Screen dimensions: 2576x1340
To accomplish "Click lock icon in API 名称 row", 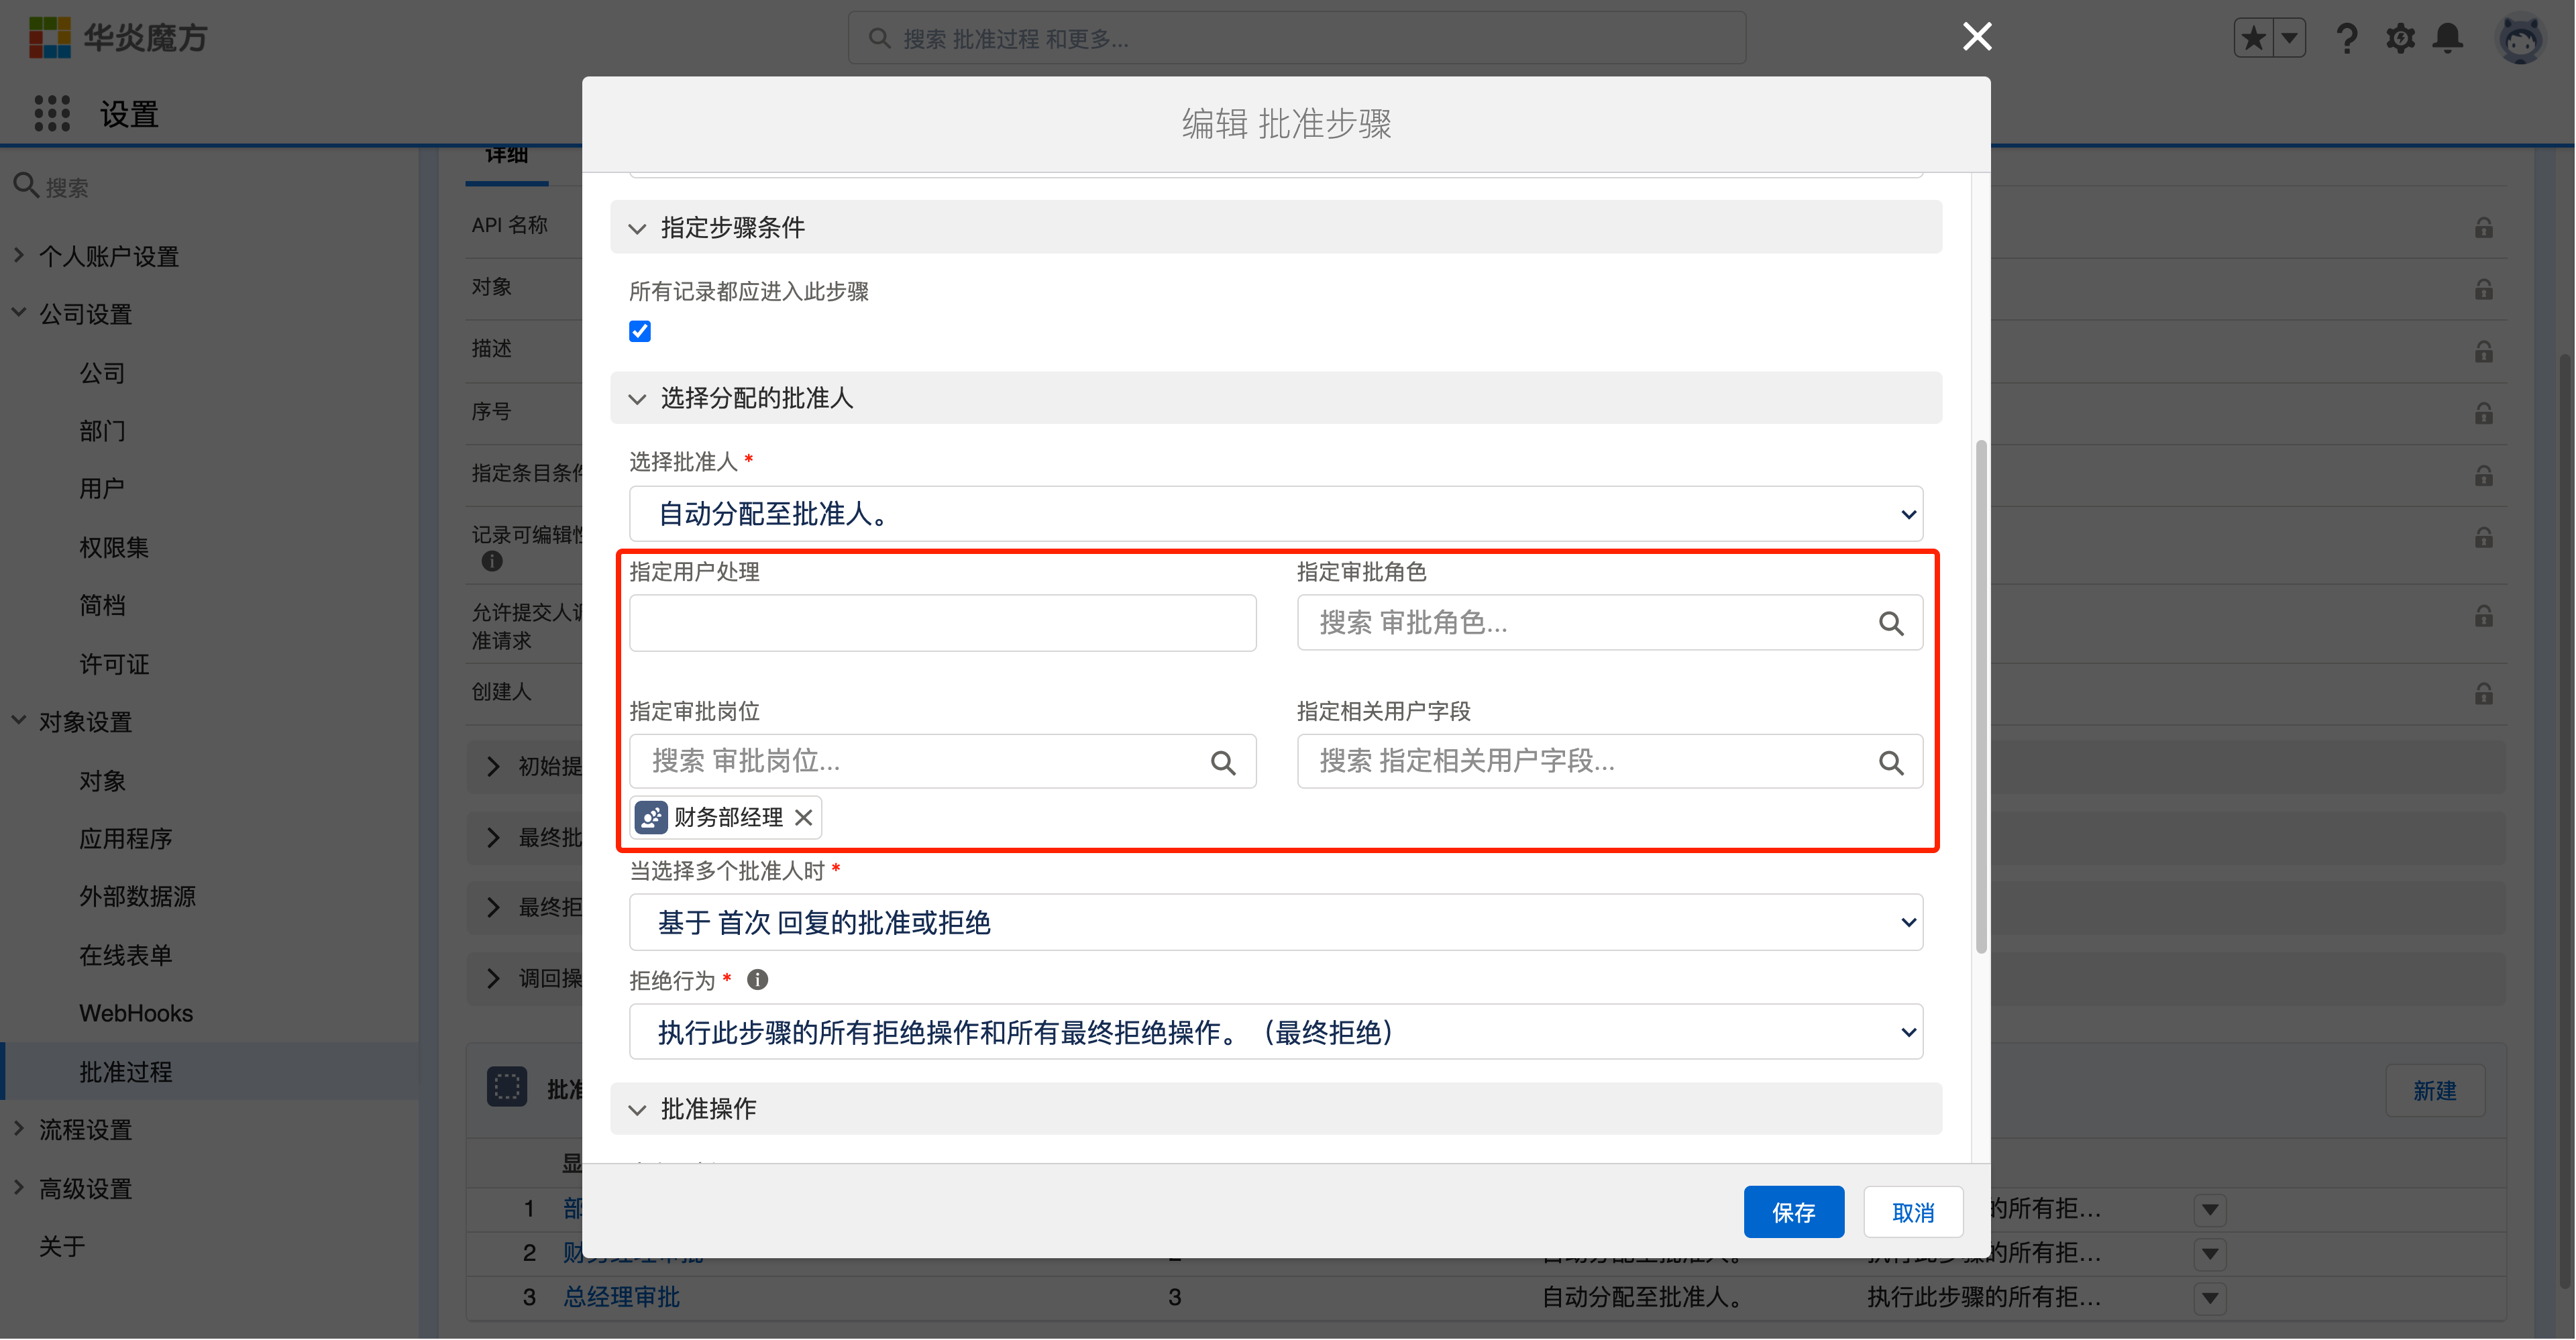I will coord(2483,228).
